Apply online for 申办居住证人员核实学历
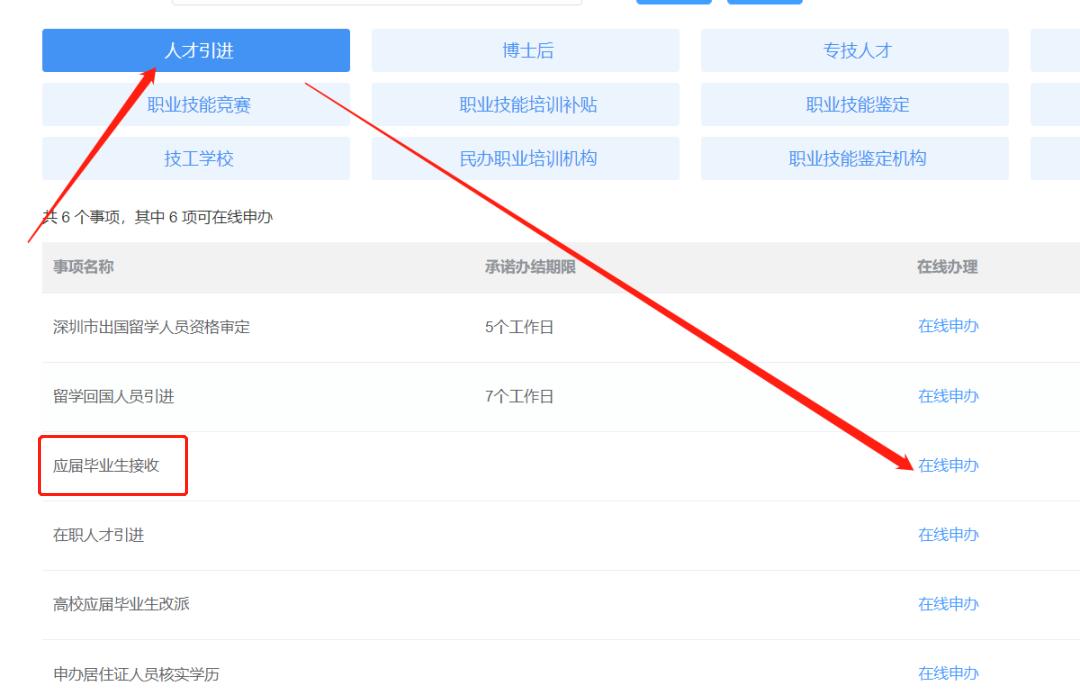This screenshot has width=1080, height=695. click(948, 673)
